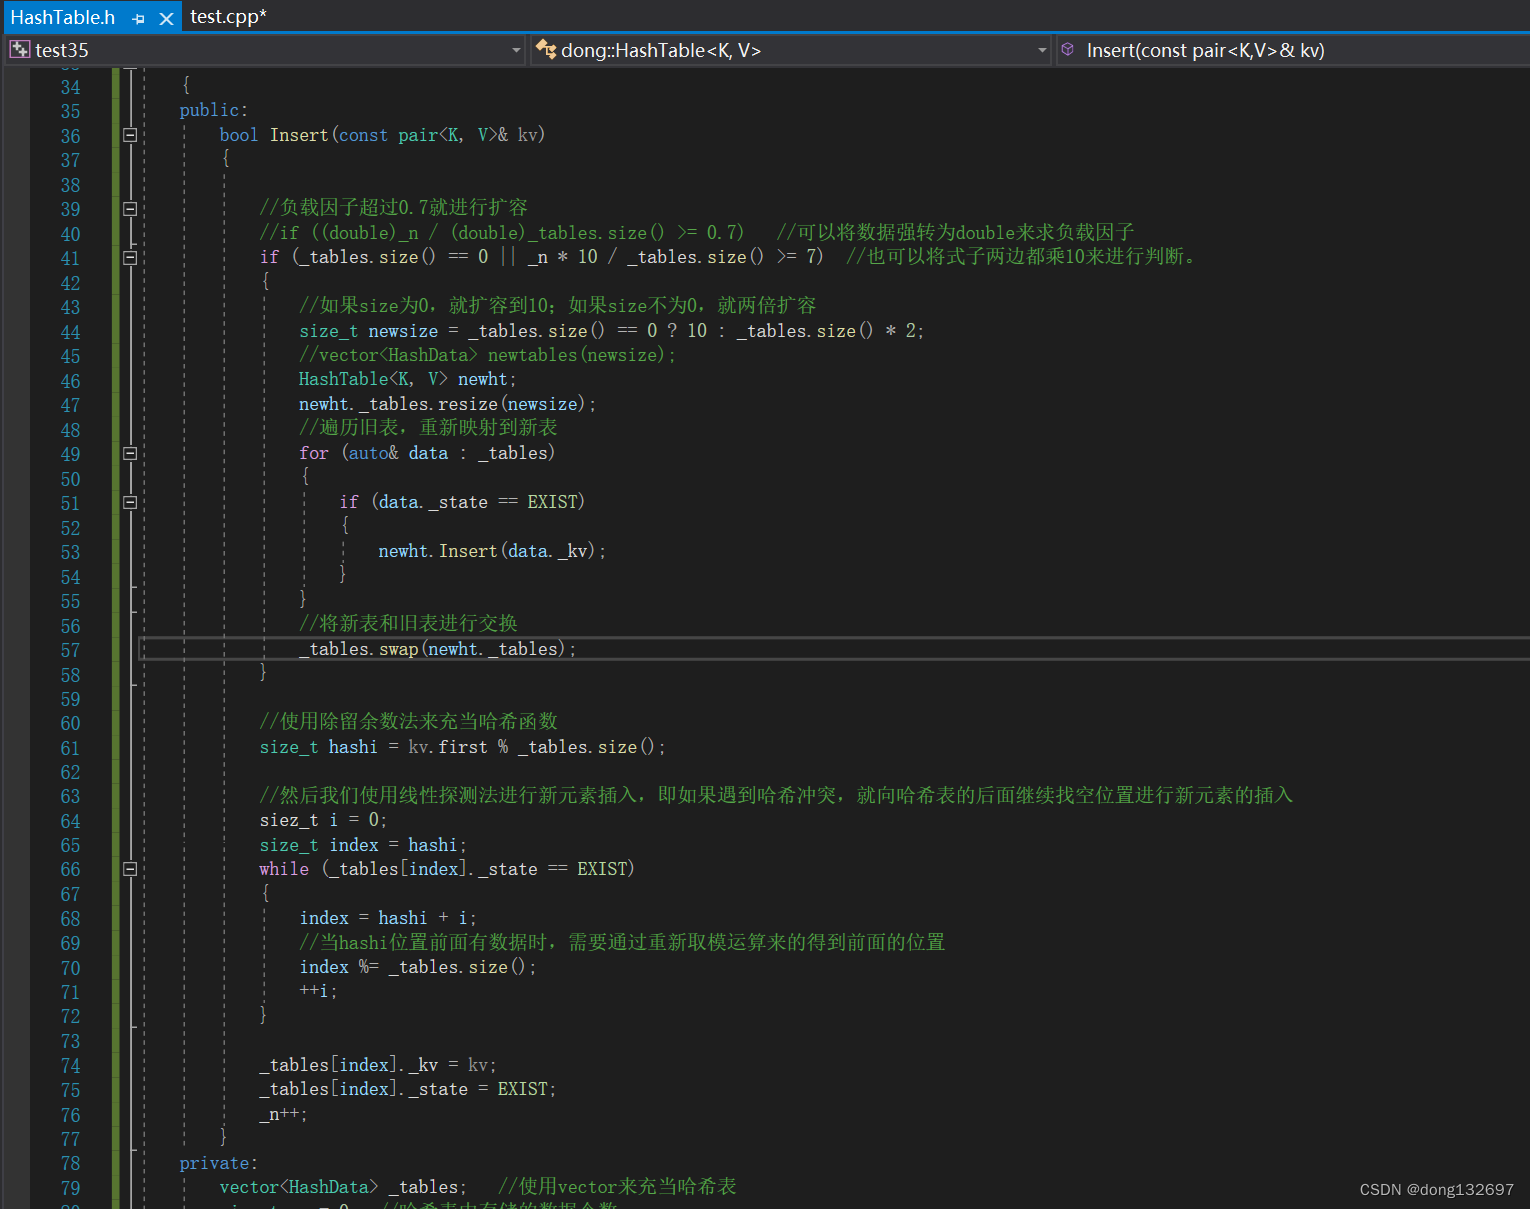Screen dimensions: 1530x1209
Task: Click line number 61 in the gutter
Action: click(70, 748)
